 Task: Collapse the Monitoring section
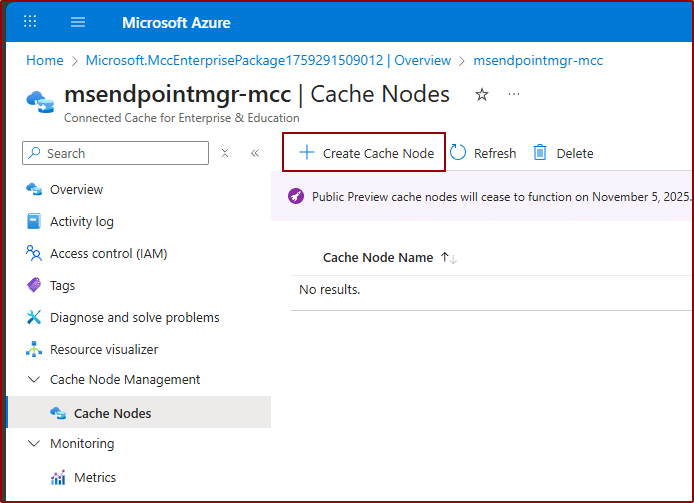point(33,444)
